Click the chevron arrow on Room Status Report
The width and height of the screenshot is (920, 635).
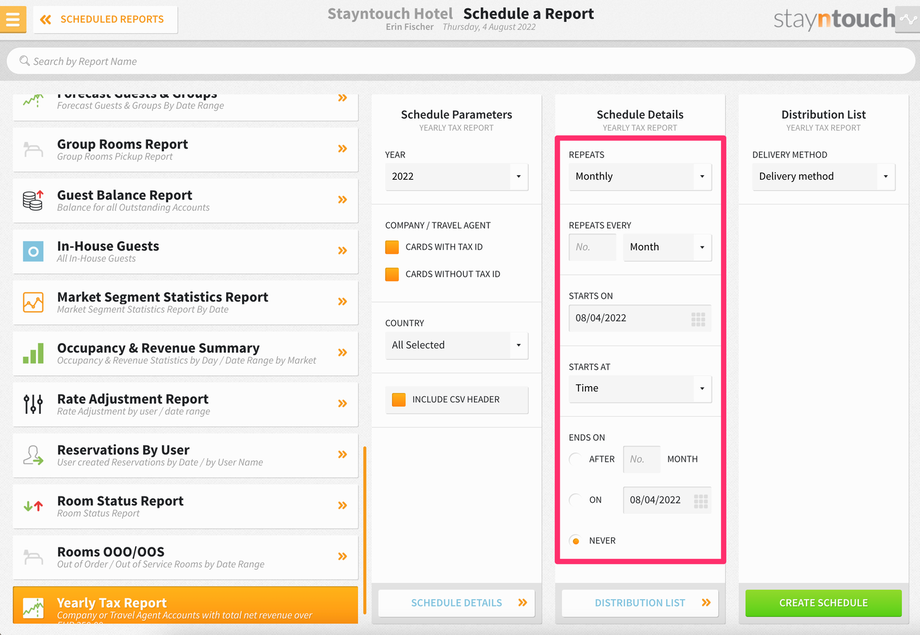343,505
